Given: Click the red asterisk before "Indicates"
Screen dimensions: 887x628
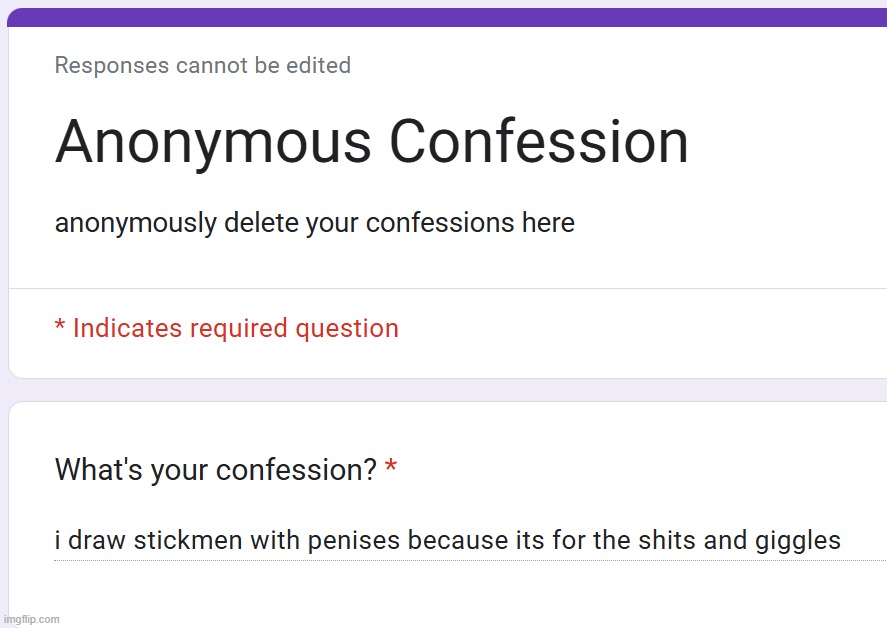Looking at the screenshot, I should click(60, 328).
